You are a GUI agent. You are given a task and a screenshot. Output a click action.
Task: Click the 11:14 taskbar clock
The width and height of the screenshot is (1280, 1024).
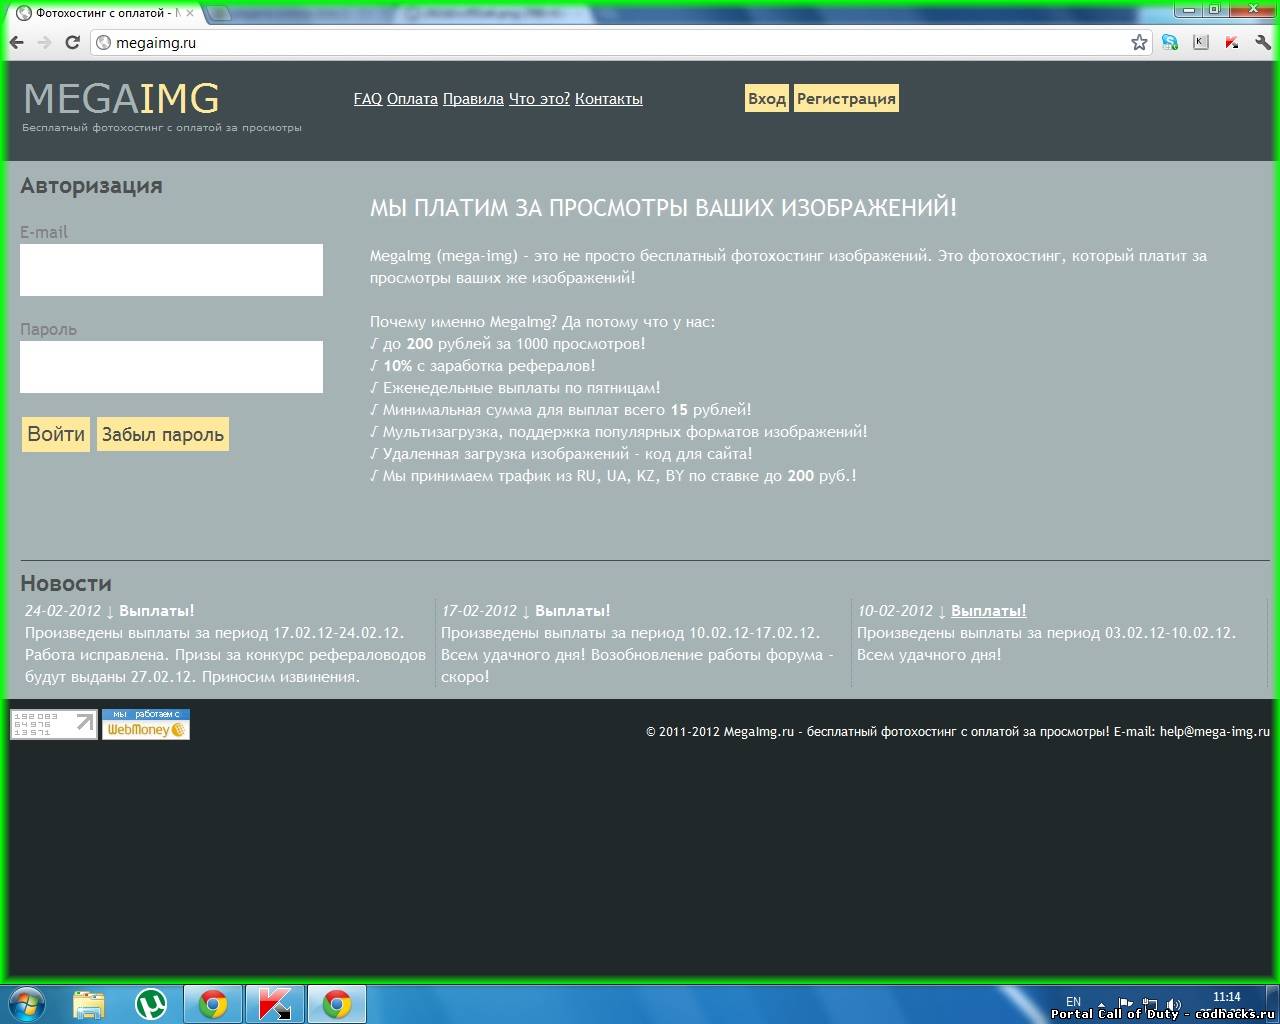point(1226,997)
